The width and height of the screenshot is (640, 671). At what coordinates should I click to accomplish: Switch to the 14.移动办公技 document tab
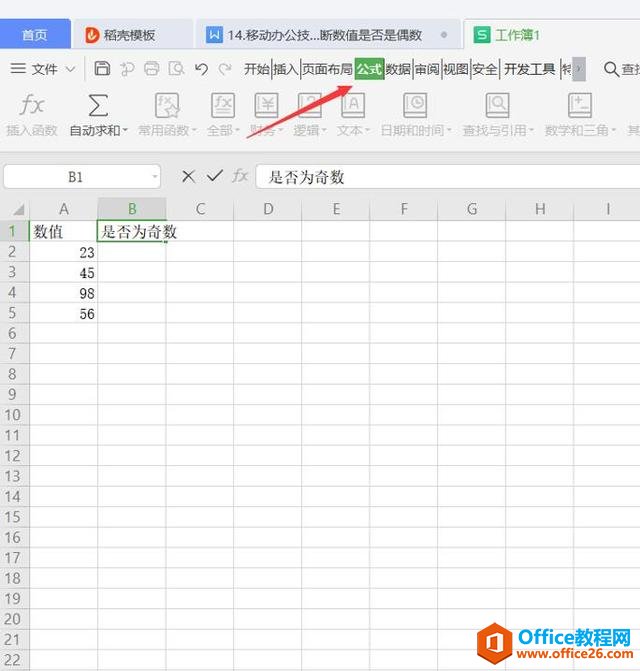click(x=327, y=35)
